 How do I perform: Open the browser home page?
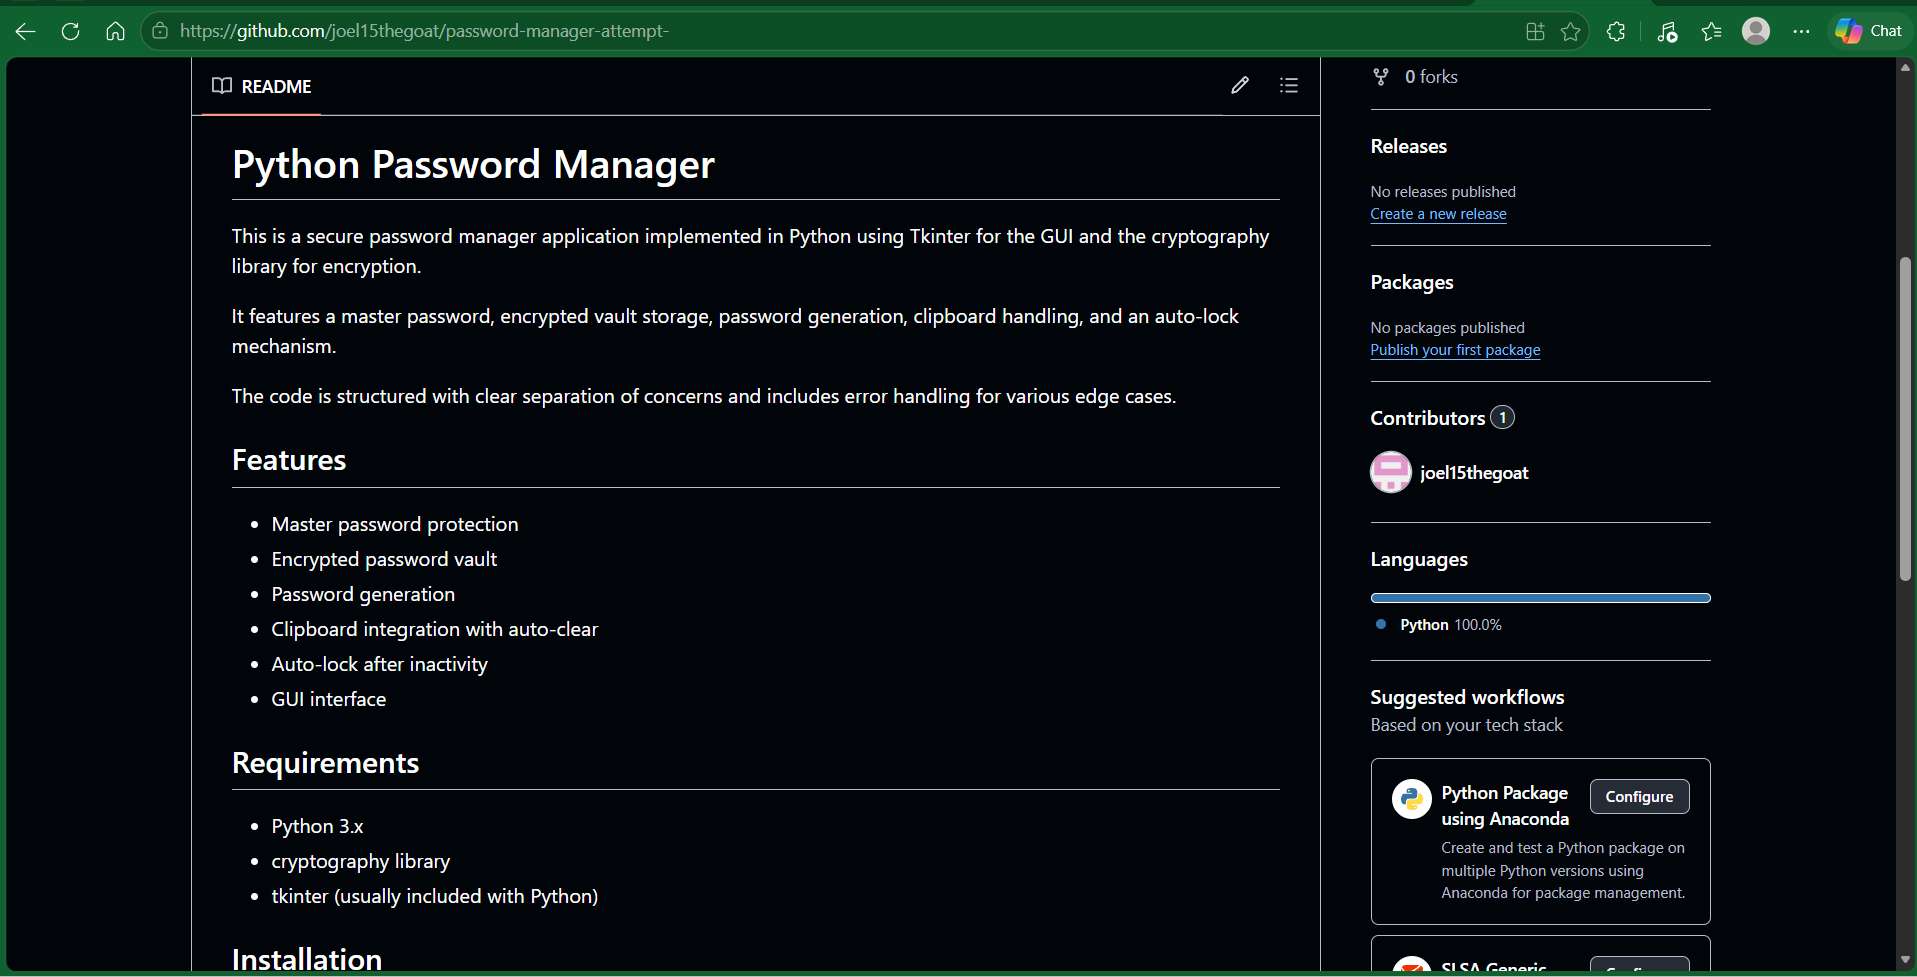(115, 31)
